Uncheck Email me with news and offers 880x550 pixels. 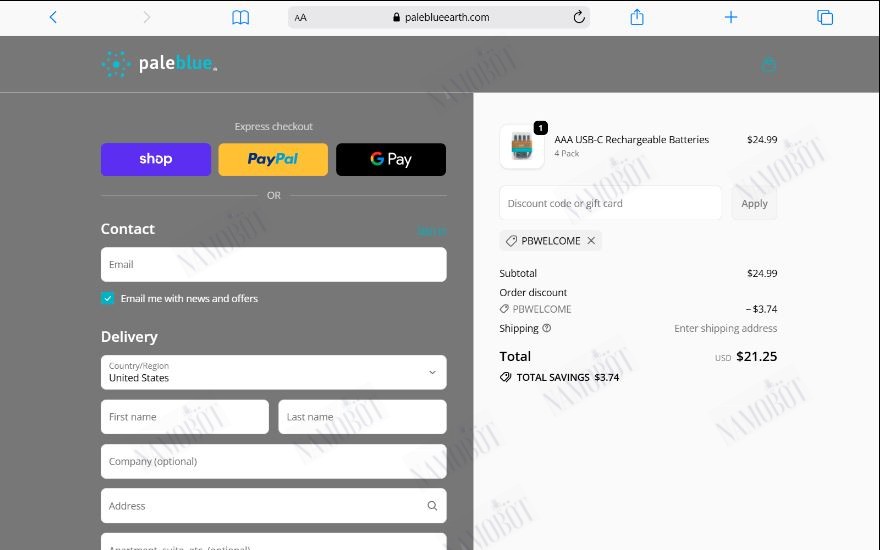point(107,299)
